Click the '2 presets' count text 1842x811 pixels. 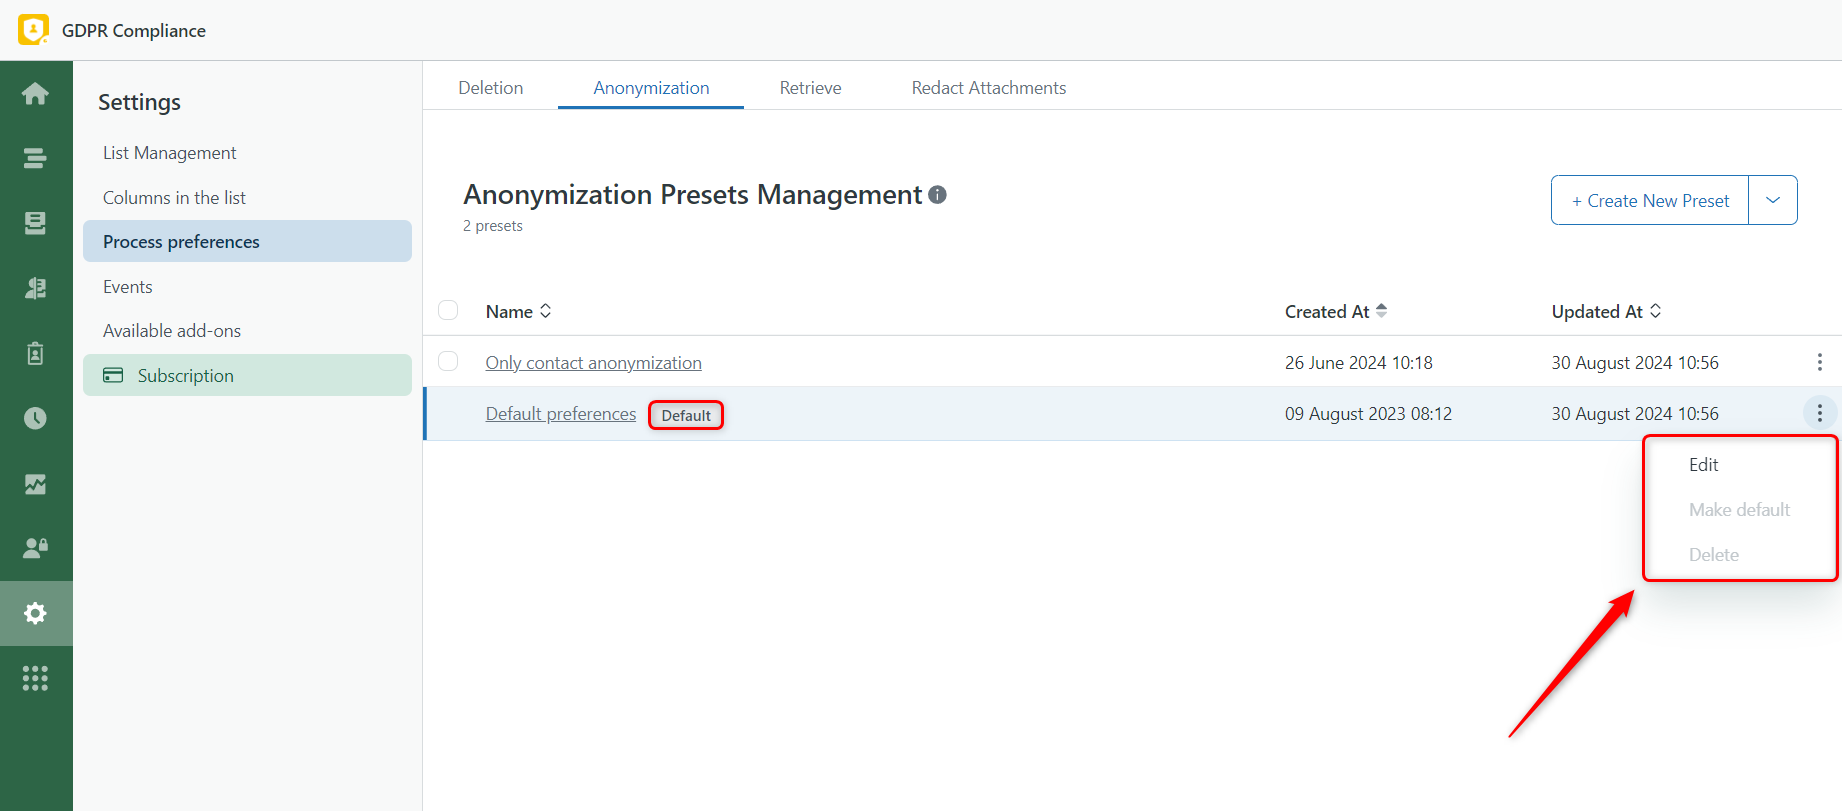click(493, 226)
